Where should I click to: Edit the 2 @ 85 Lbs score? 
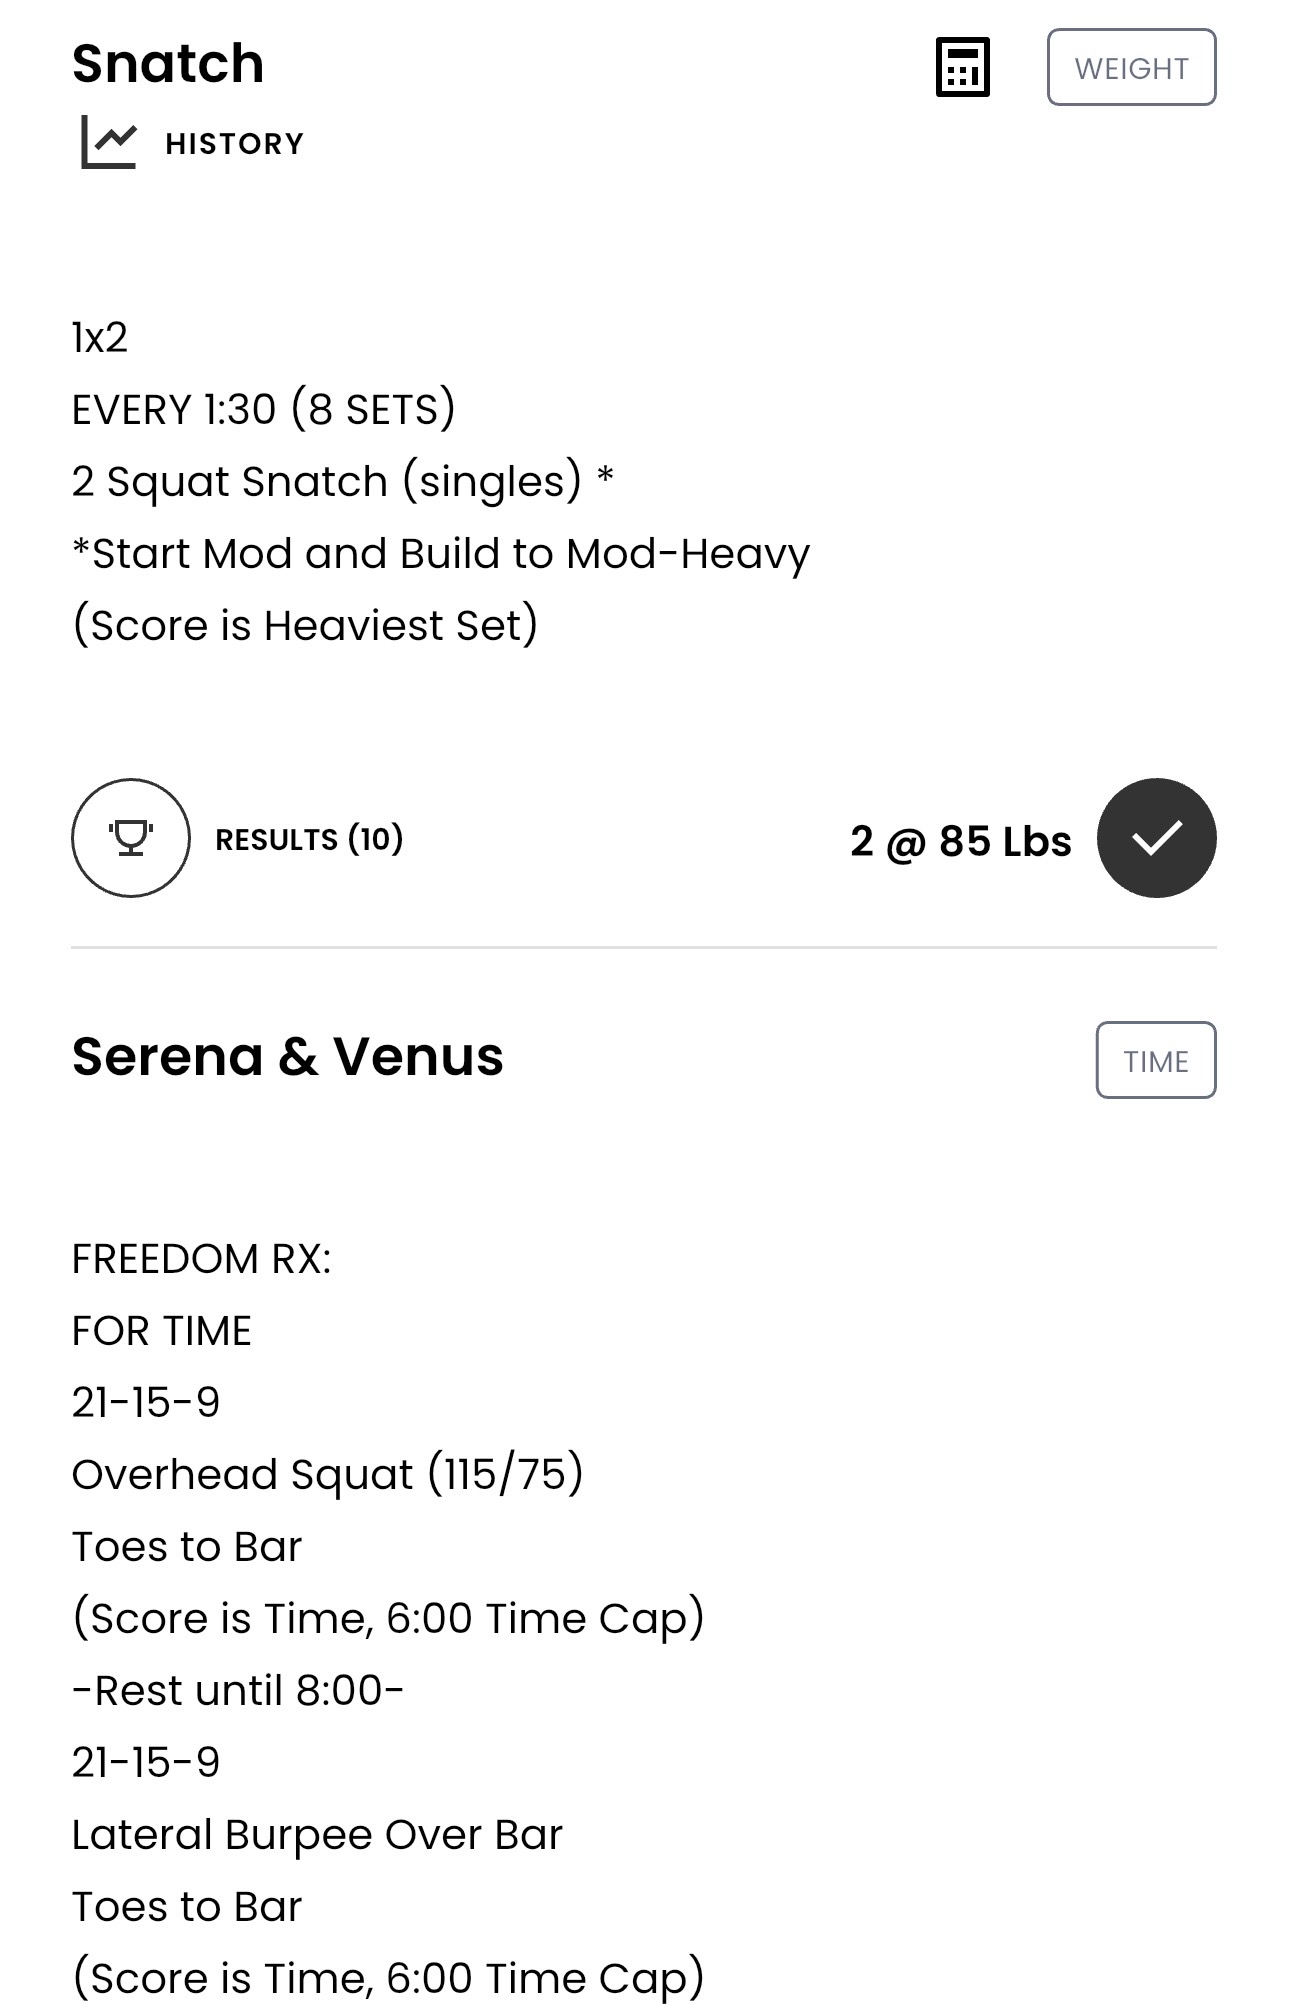pos(961,841)
